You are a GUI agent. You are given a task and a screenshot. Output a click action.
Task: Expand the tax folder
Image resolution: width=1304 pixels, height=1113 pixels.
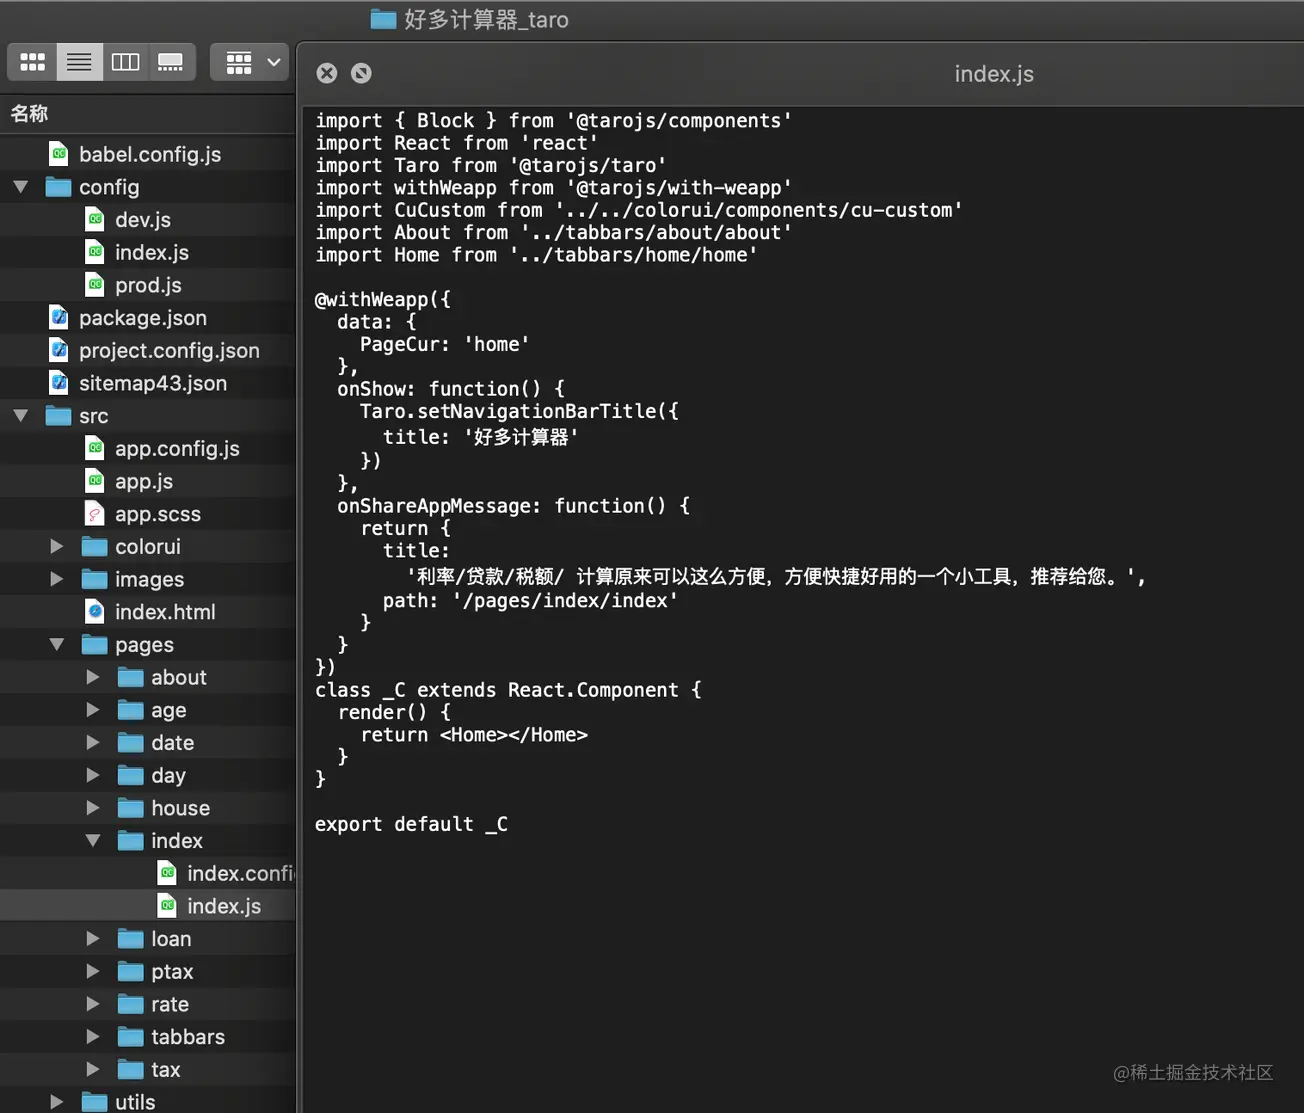click(x=93, y=1070)
